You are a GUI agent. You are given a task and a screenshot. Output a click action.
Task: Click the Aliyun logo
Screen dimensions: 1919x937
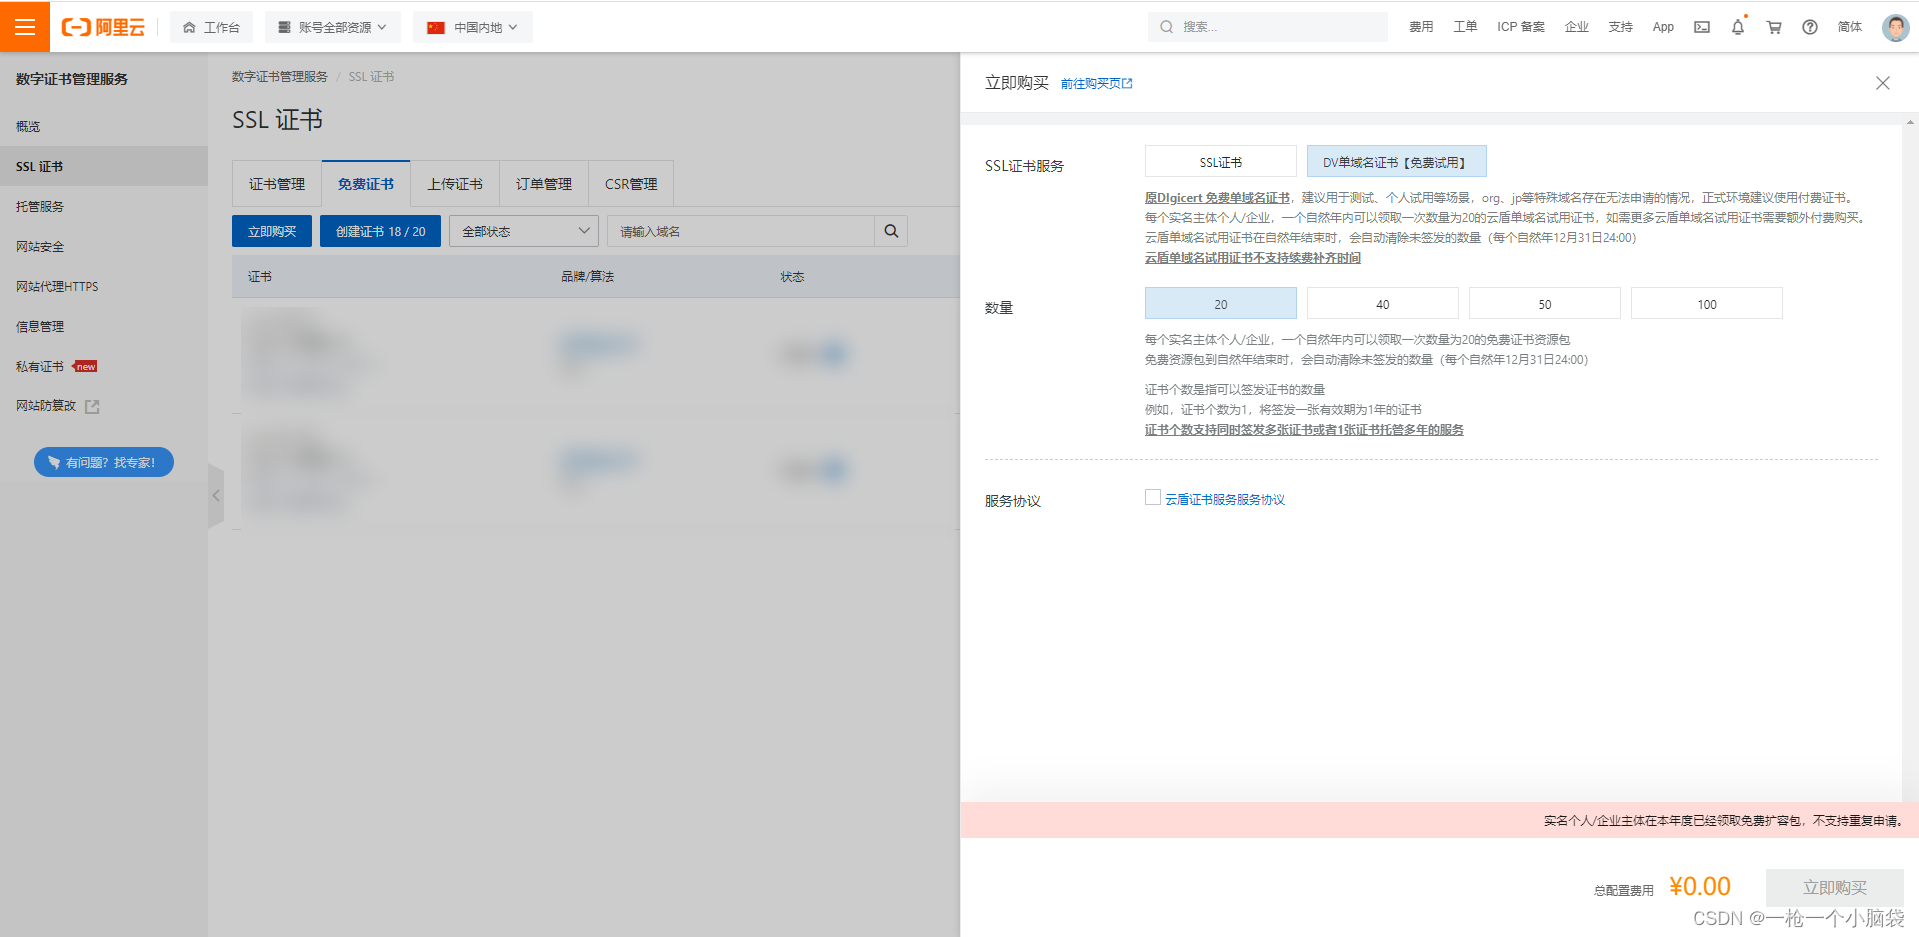[103, 27]
